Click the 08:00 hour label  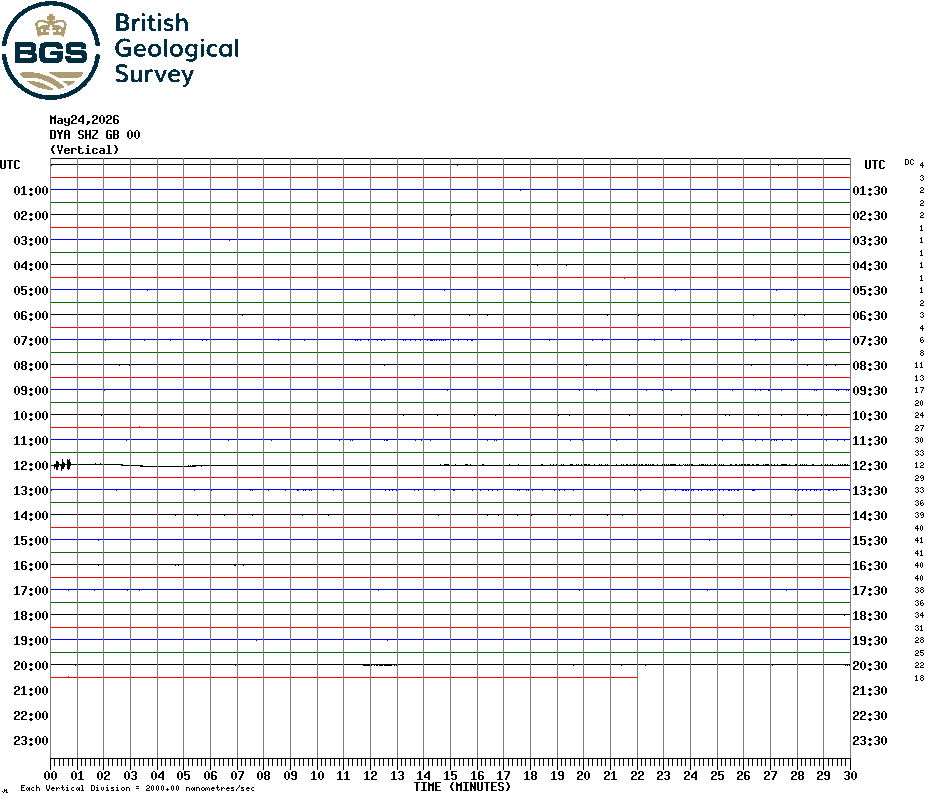pos(31,365)
